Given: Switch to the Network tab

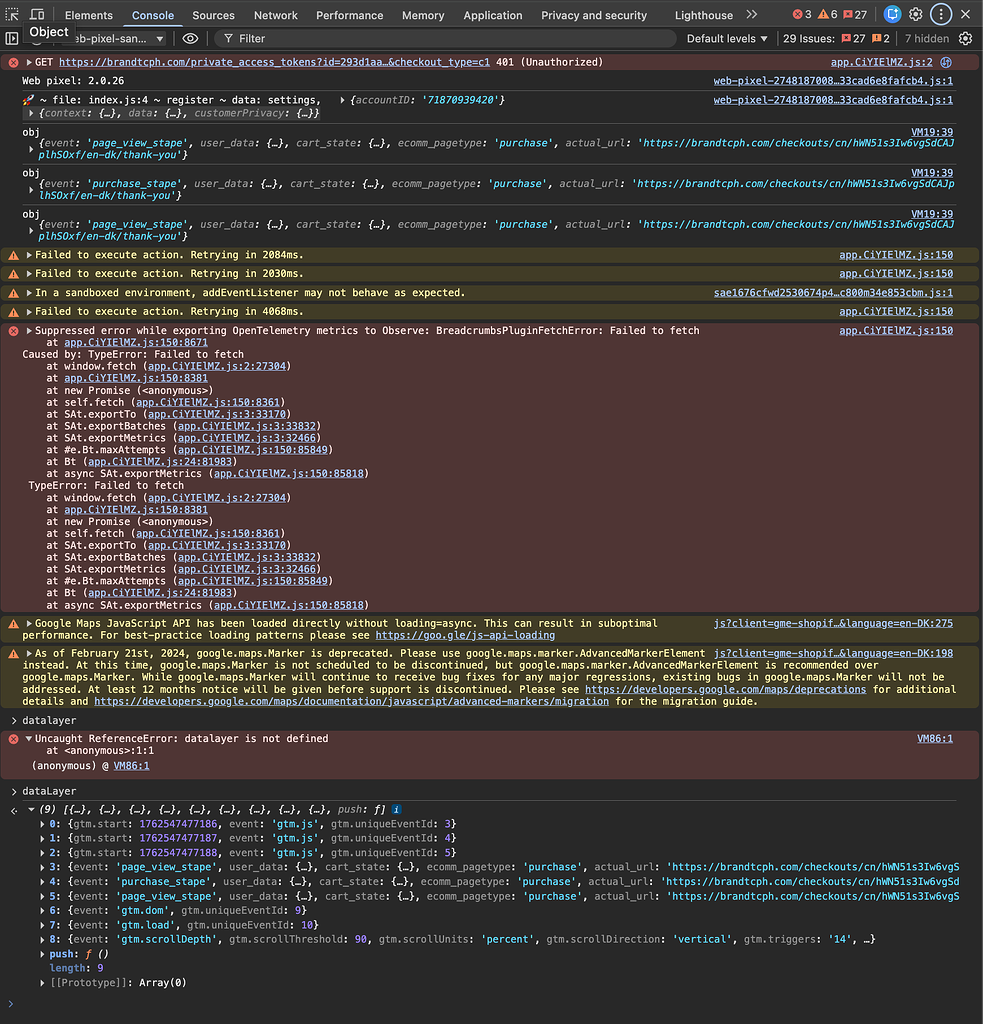Looking at the screenshot, I should [x=275, y=15].
